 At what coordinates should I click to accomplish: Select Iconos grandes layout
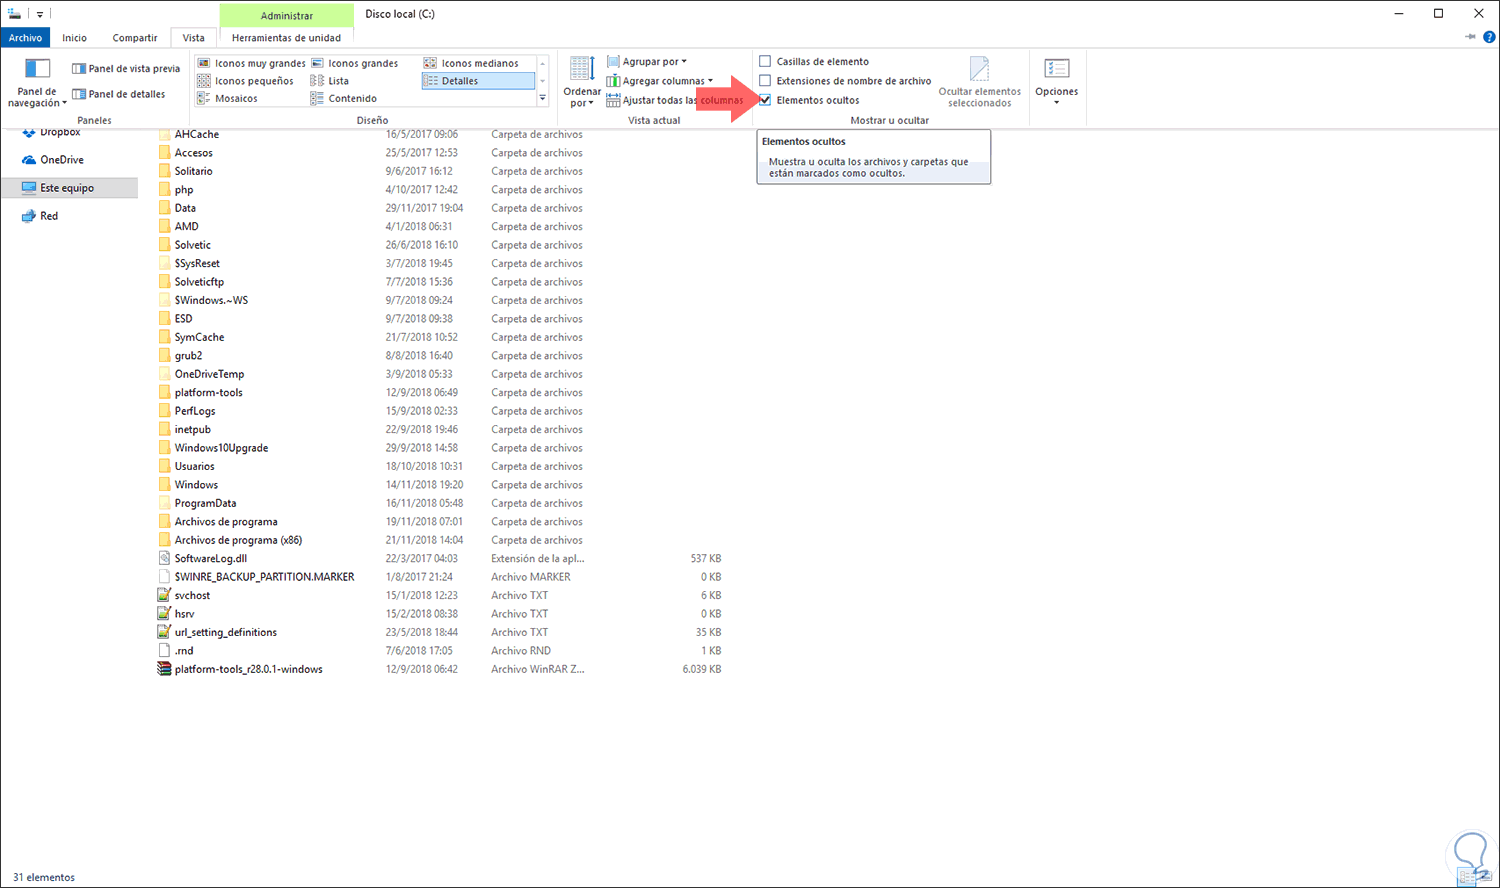click(x=354, y=63)
